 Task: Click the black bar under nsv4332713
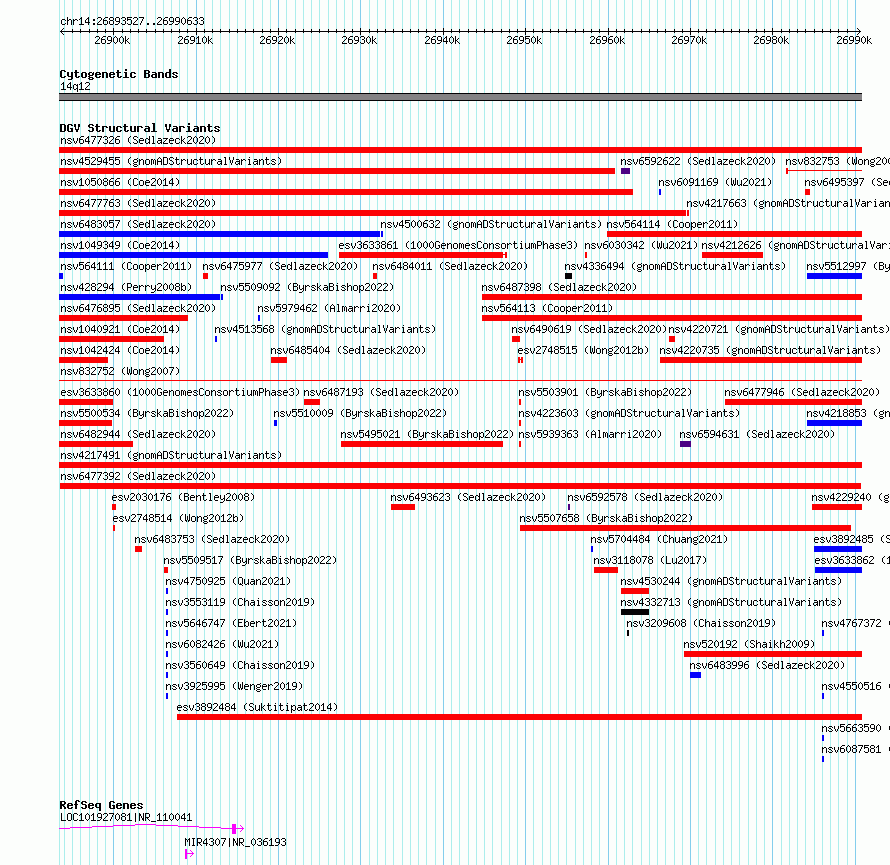point(635,612)
